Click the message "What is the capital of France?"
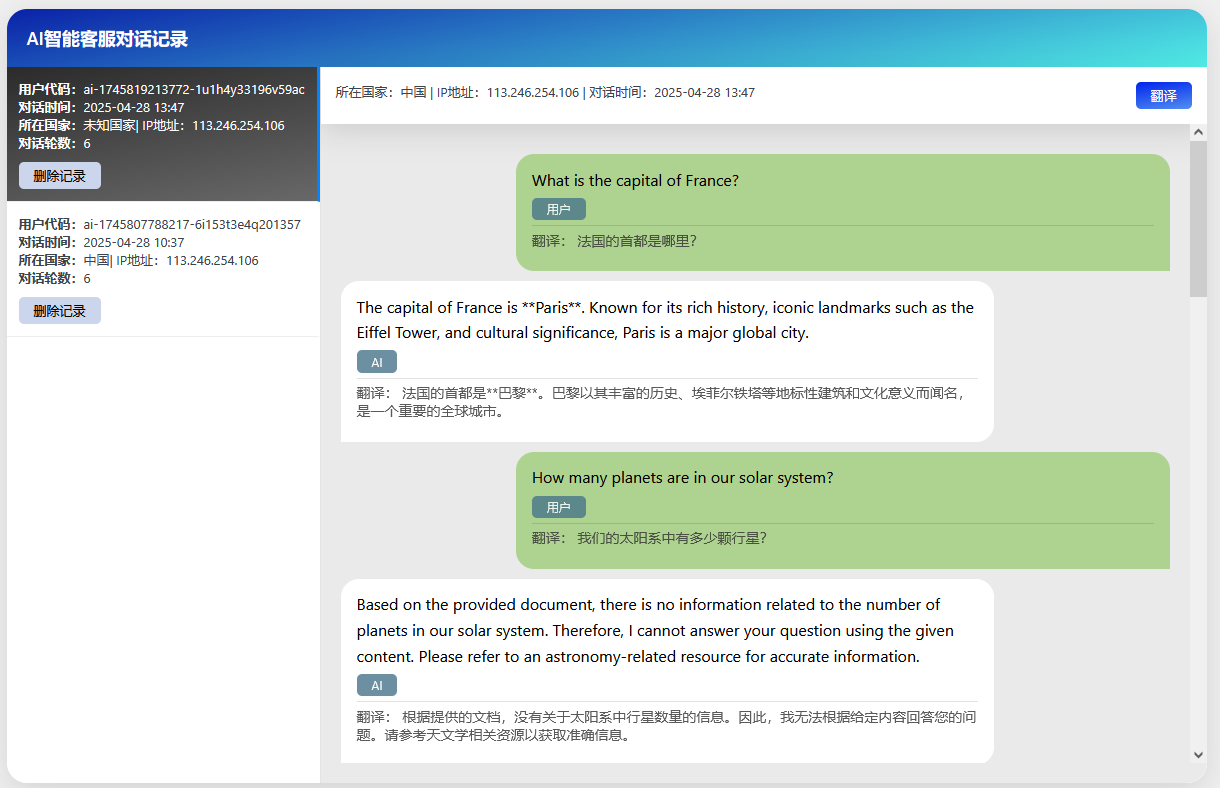 [x=635, y=181]
